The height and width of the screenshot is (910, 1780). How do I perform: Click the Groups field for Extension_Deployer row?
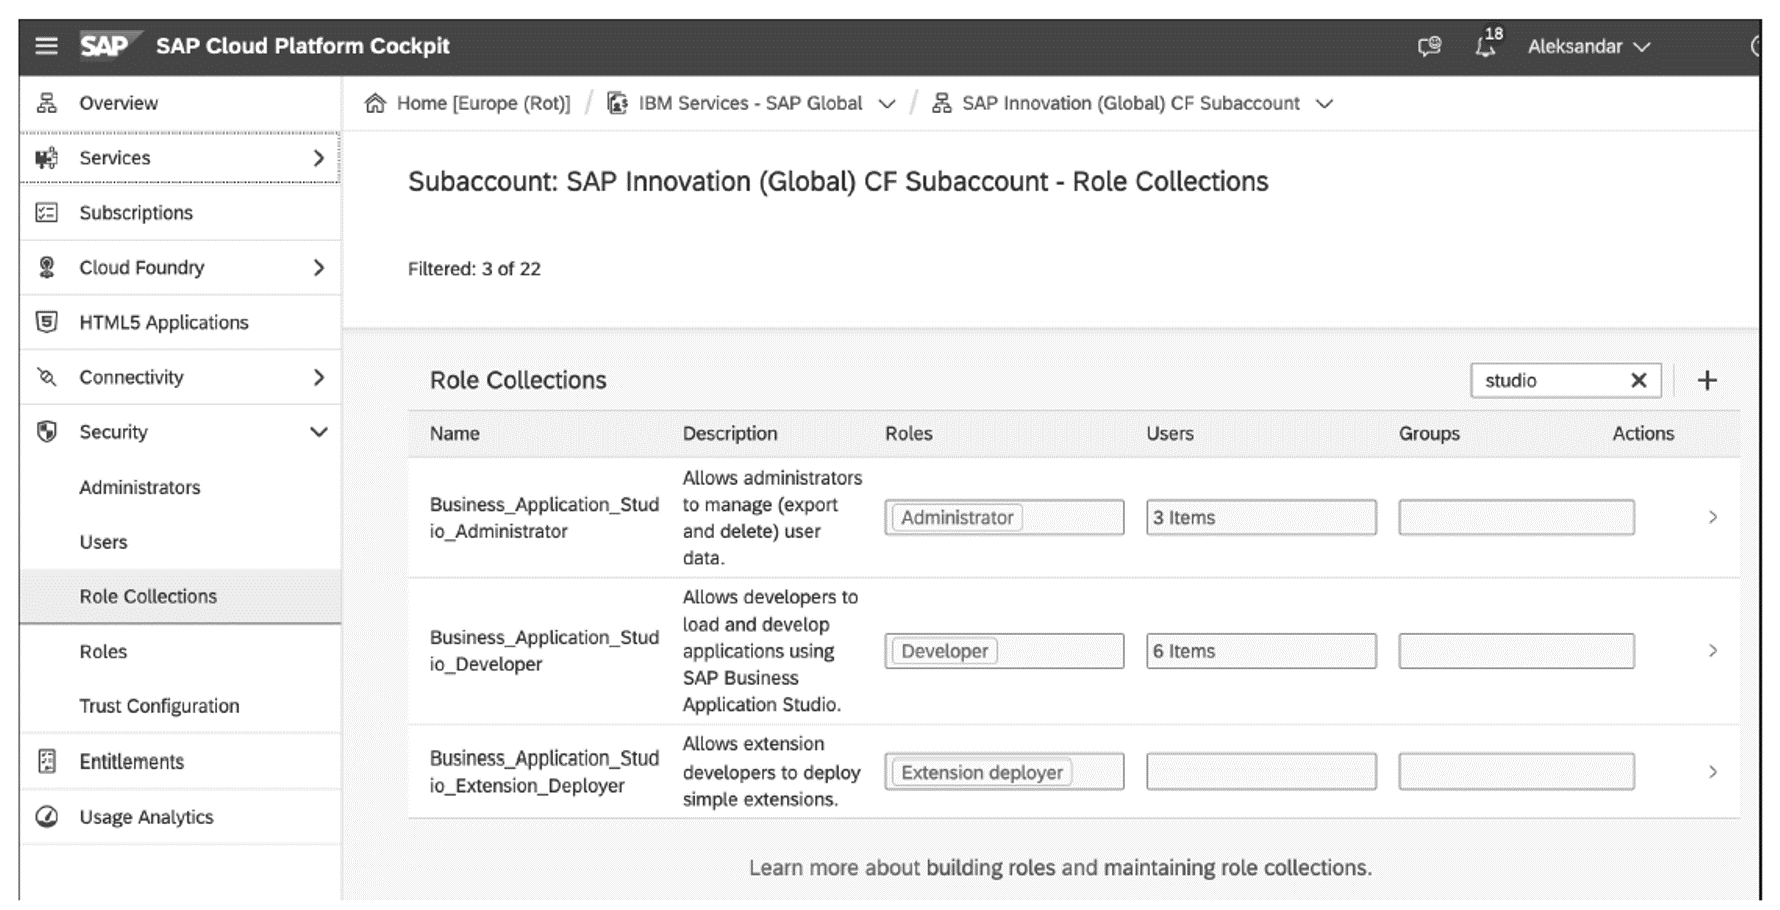(1516, 771)
